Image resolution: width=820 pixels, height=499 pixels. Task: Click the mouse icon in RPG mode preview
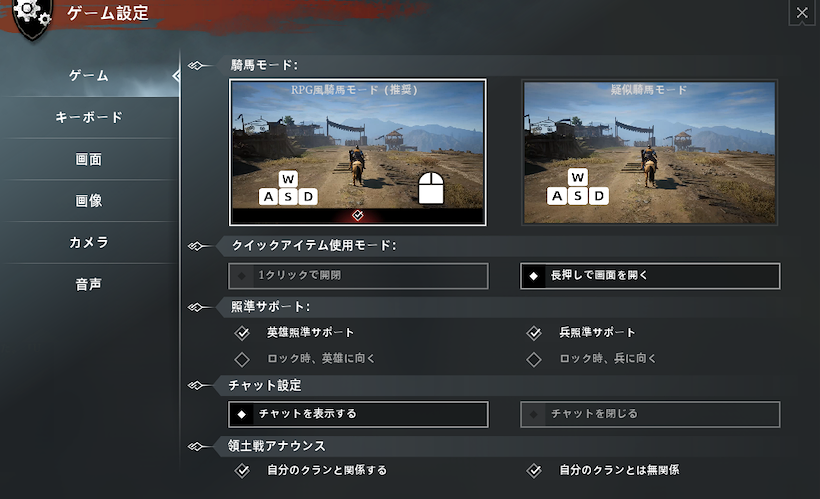(431, 188)
